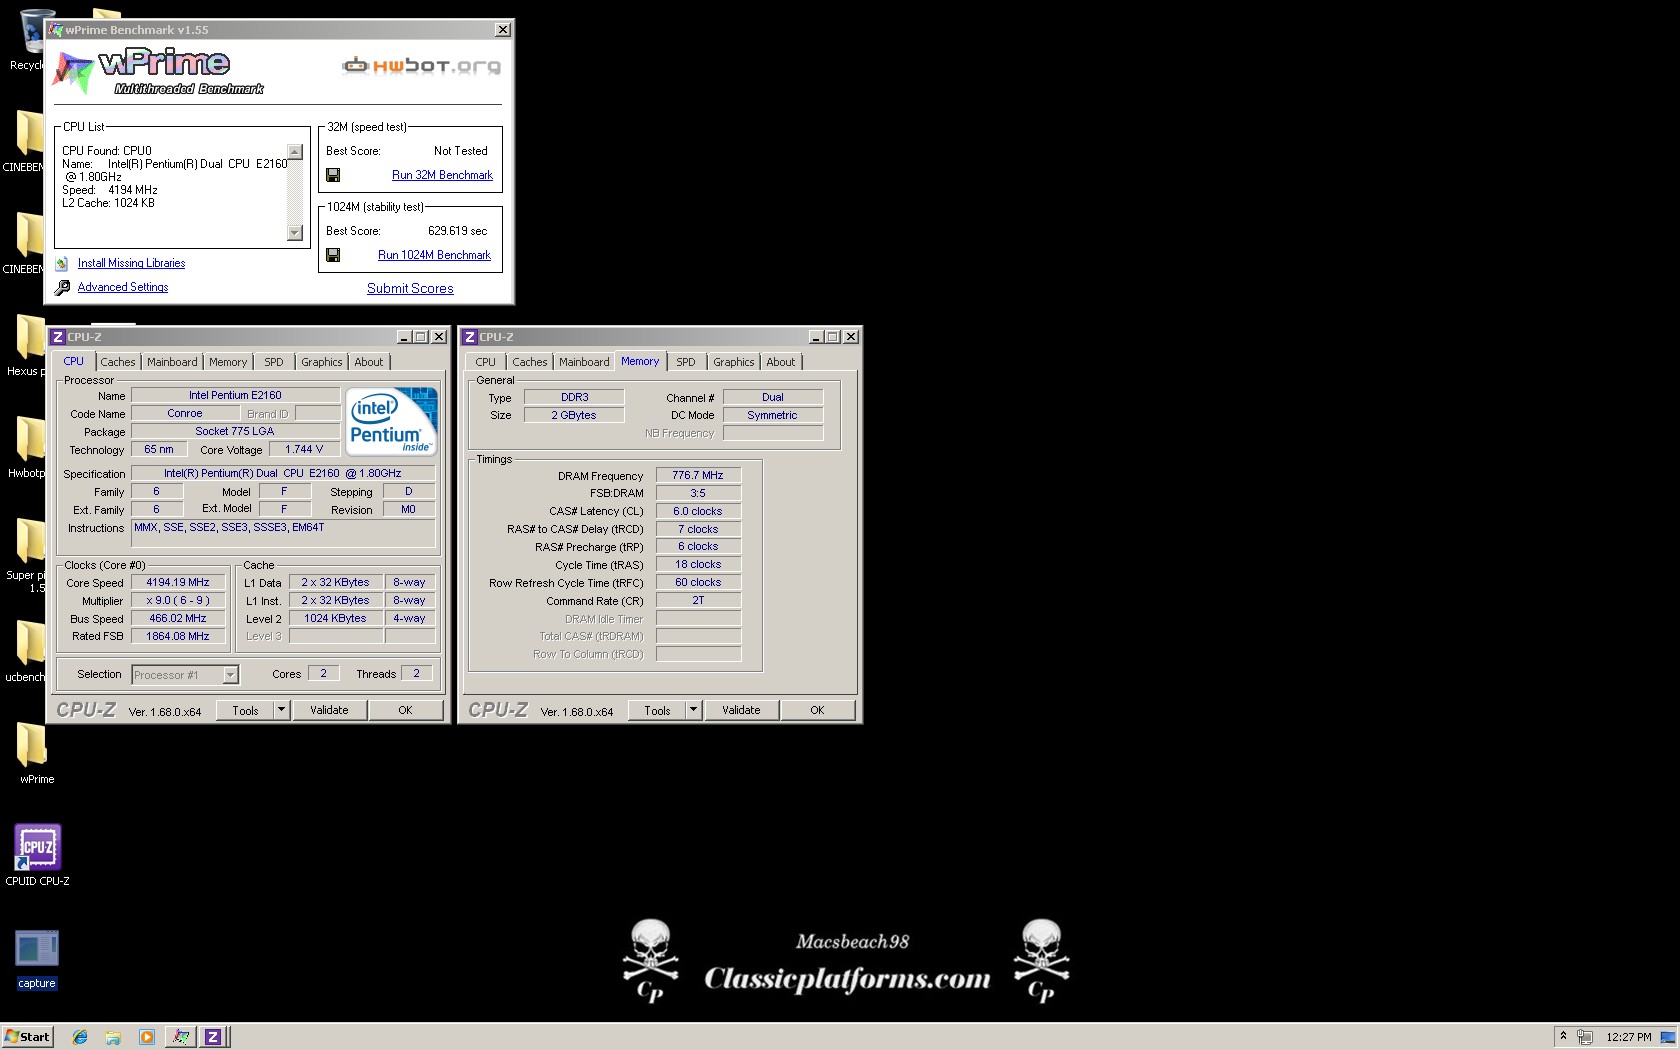Save 1024M score using floppy icon

click(333, 255)
